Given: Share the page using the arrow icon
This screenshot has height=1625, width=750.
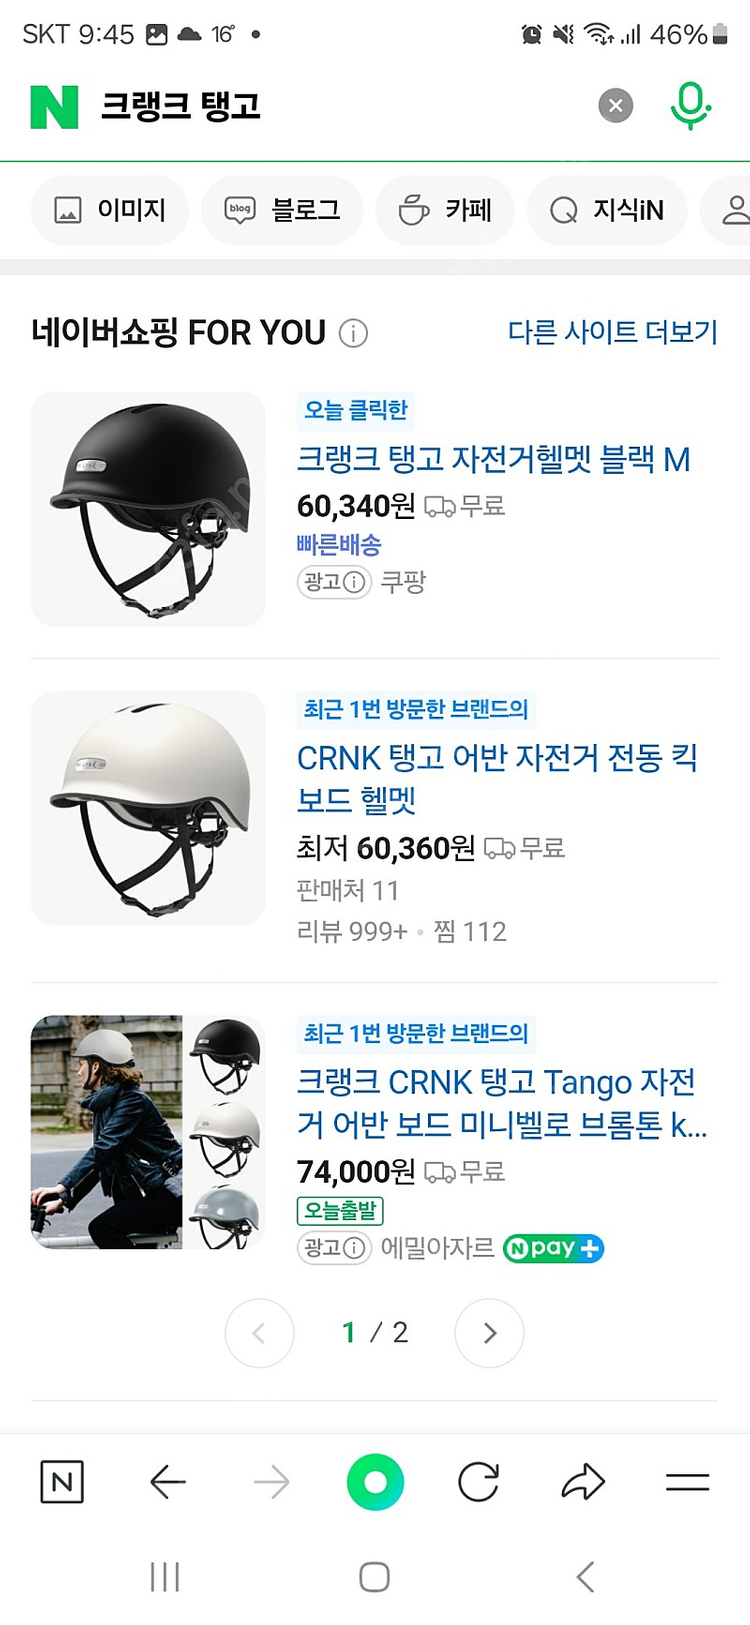Looking at the screenshot, I should [583, 1482].
